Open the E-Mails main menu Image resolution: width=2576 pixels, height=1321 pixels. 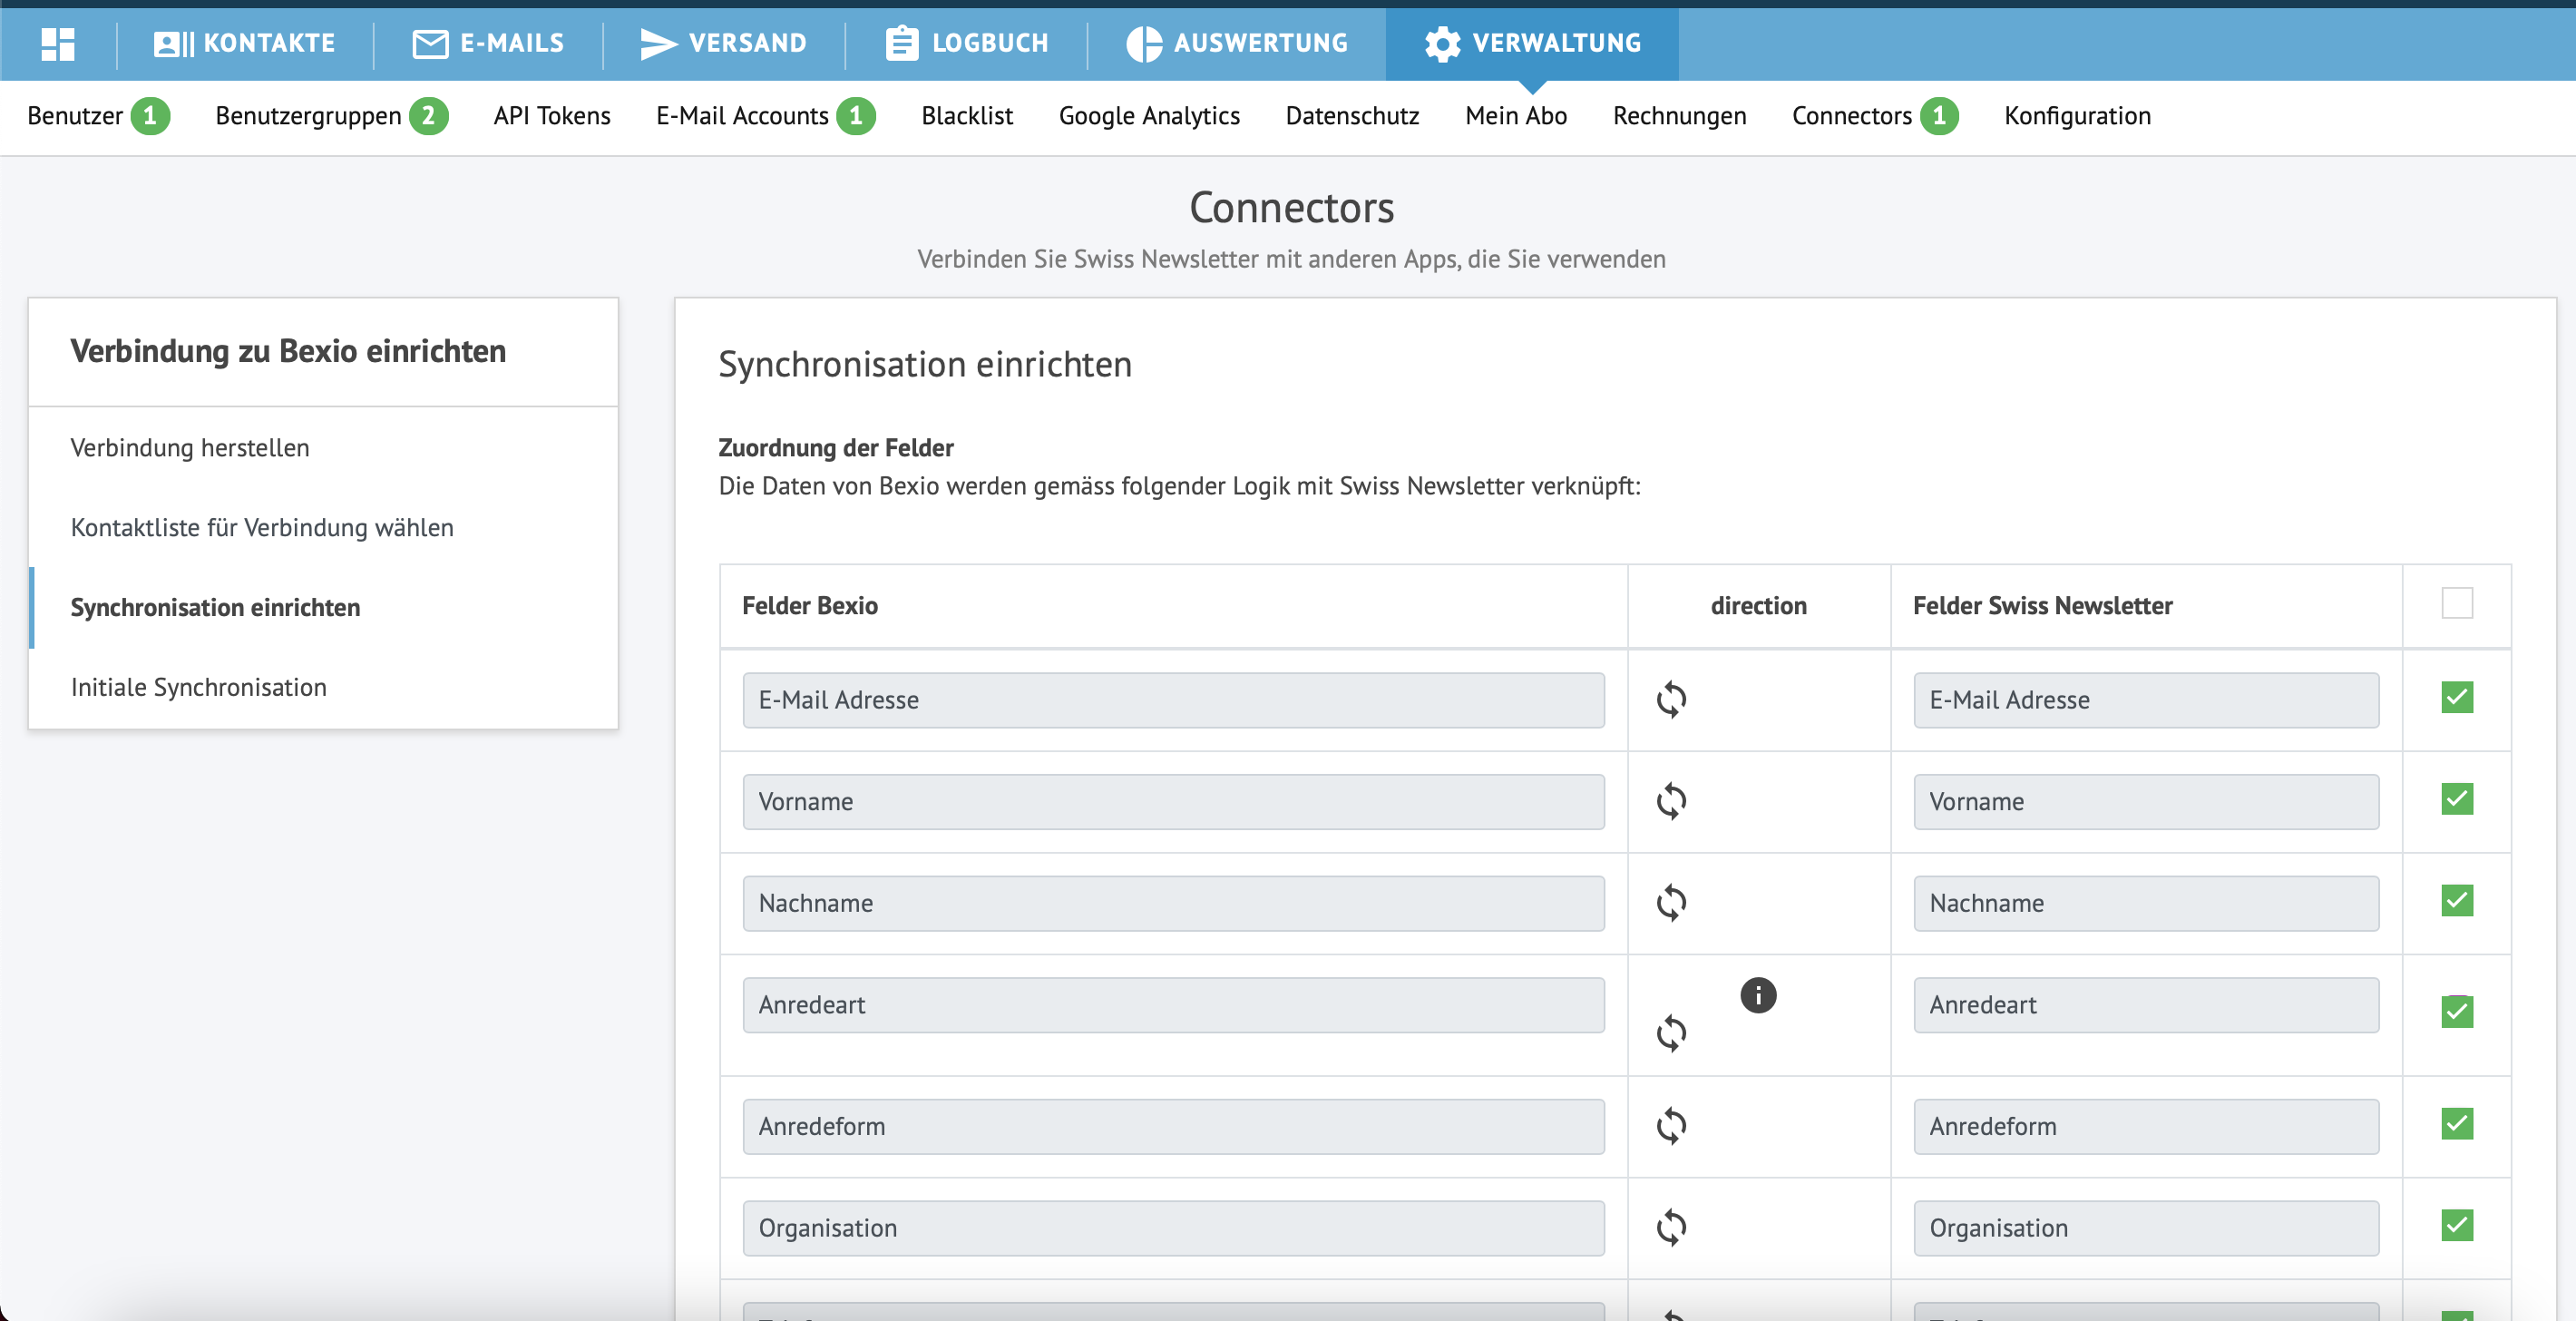point(488,43)
